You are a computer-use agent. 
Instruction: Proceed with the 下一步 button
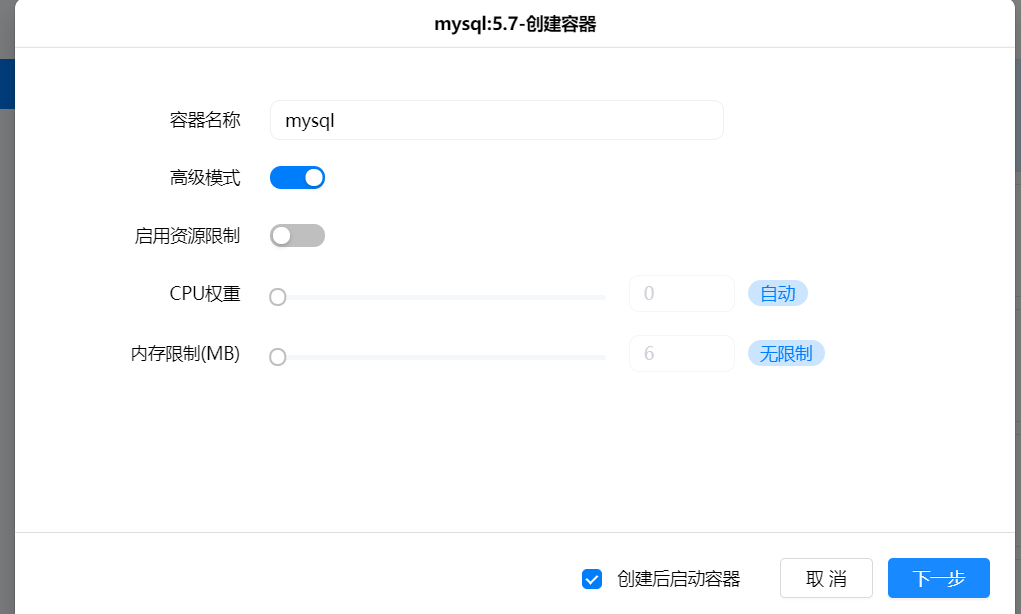point(939,578)
